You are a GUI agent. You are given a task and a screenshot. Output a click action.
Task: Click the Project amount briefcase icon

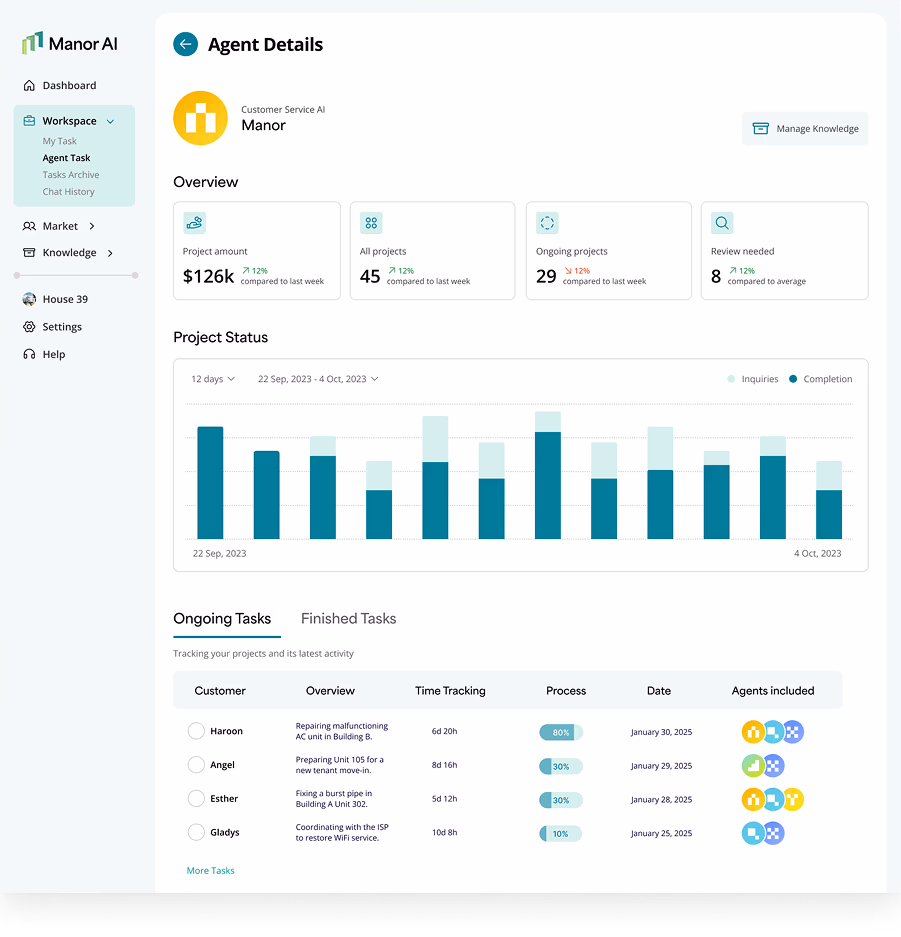(x=194, y=222)
